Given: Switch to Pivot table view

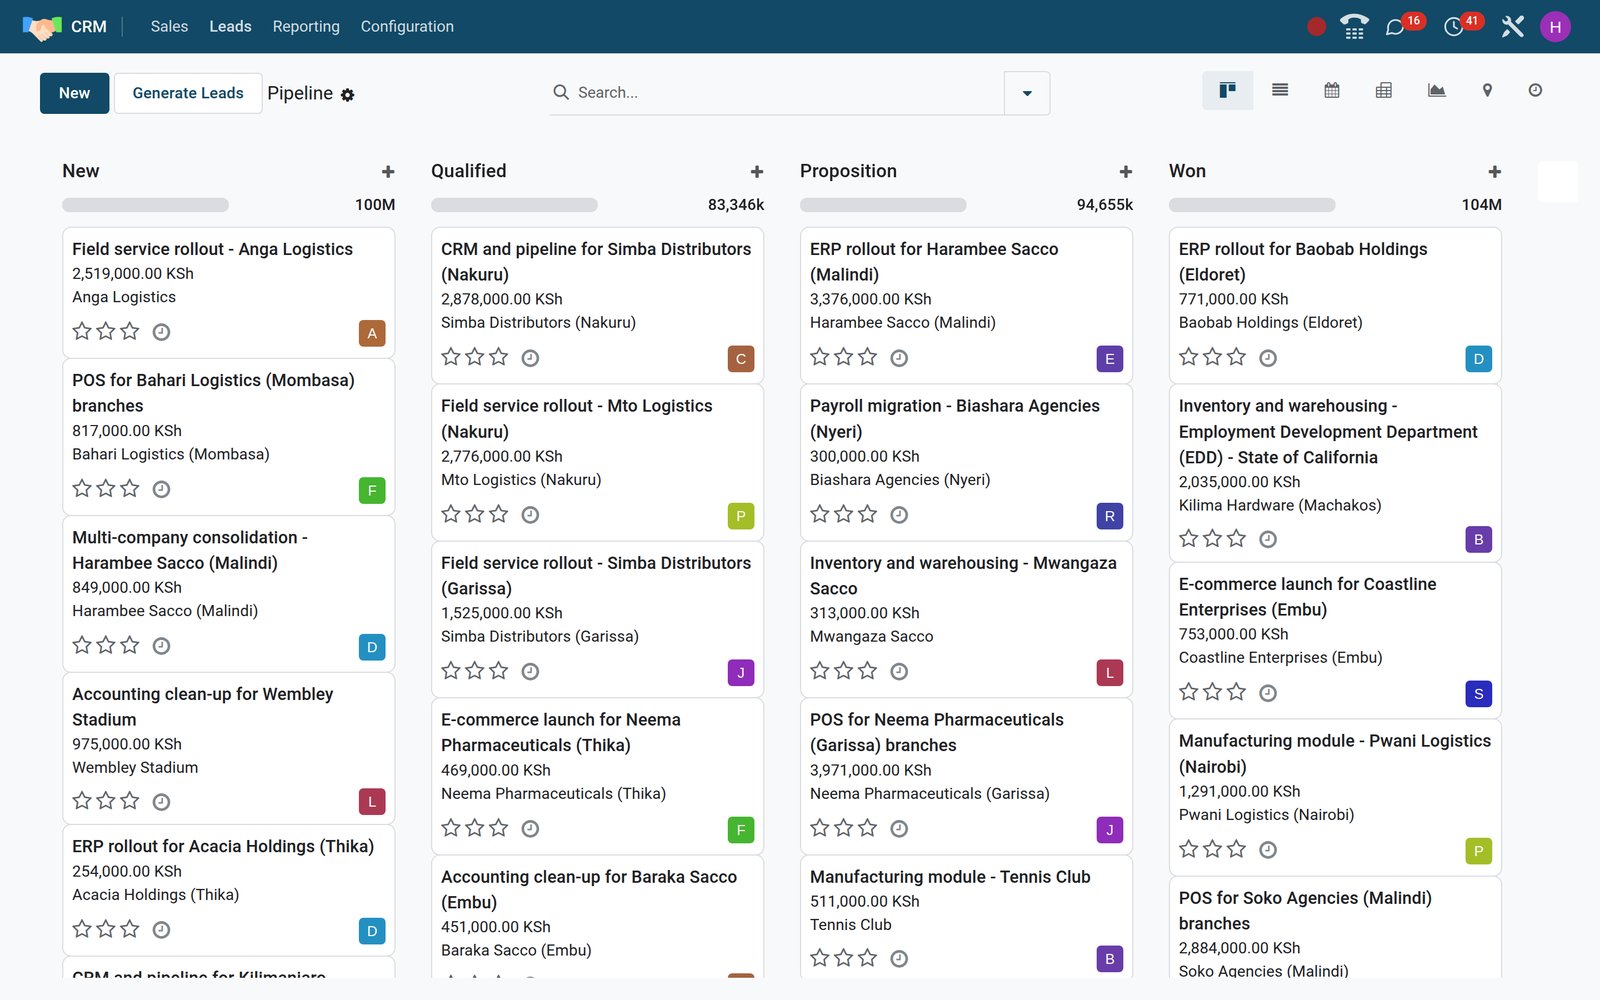Looking at the screenshot, I should [x=1383, y=91].
